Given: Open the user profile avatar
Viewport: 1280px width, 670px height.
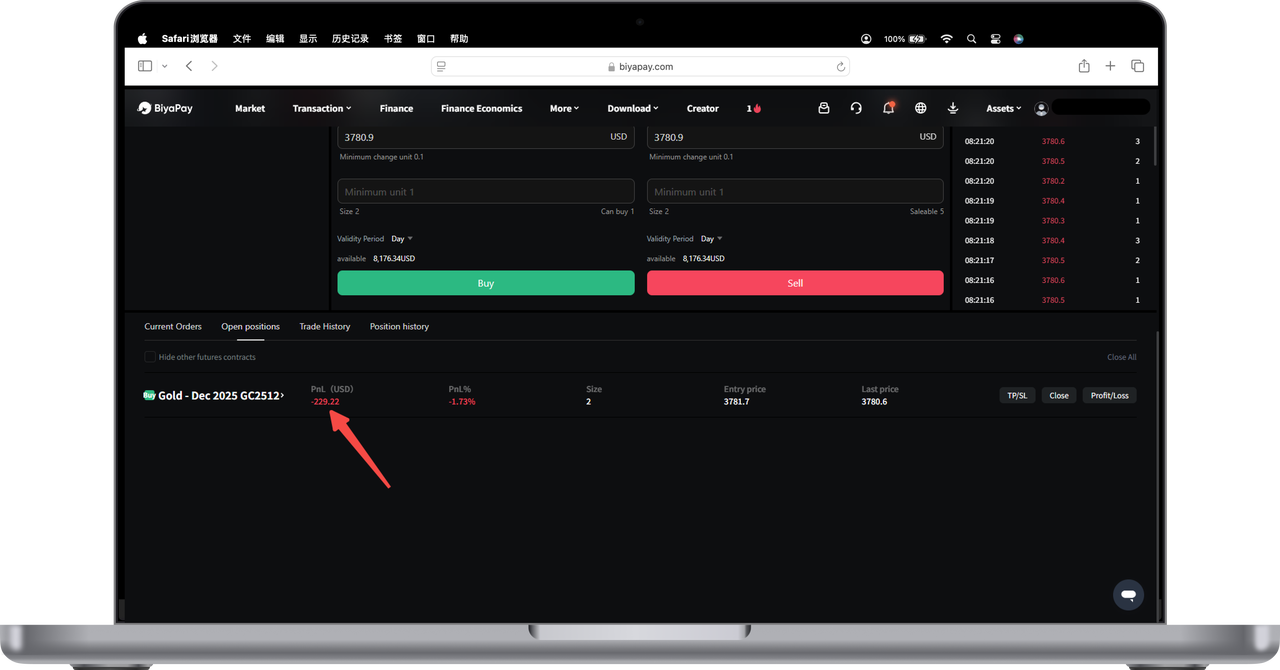Looking at the screenshot, I should coord(1041,108).
